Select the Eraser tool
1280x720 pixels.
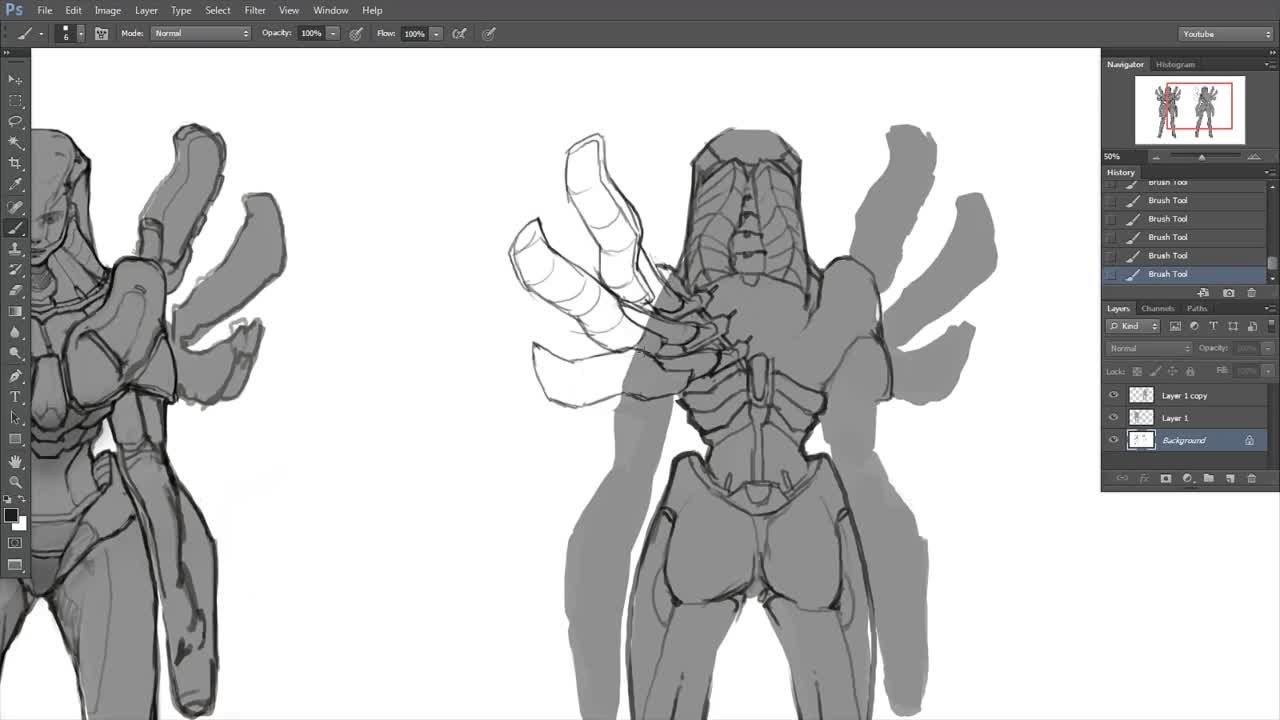click(15, 291)
